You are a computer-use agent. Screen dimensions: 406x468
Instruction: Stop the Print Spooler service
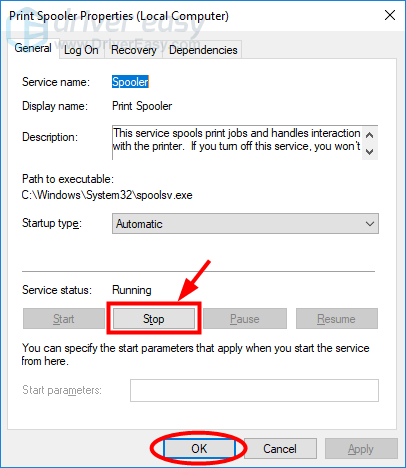pos(154,319)
